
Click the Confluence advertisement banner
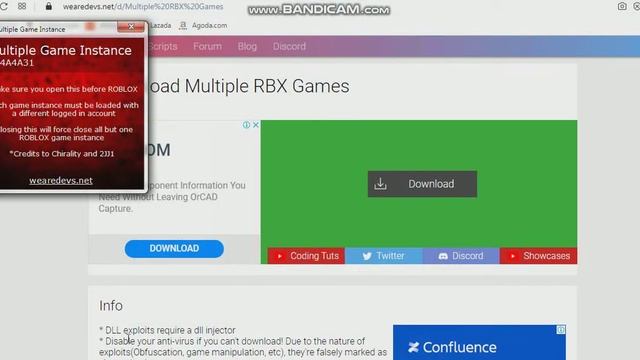479,342
